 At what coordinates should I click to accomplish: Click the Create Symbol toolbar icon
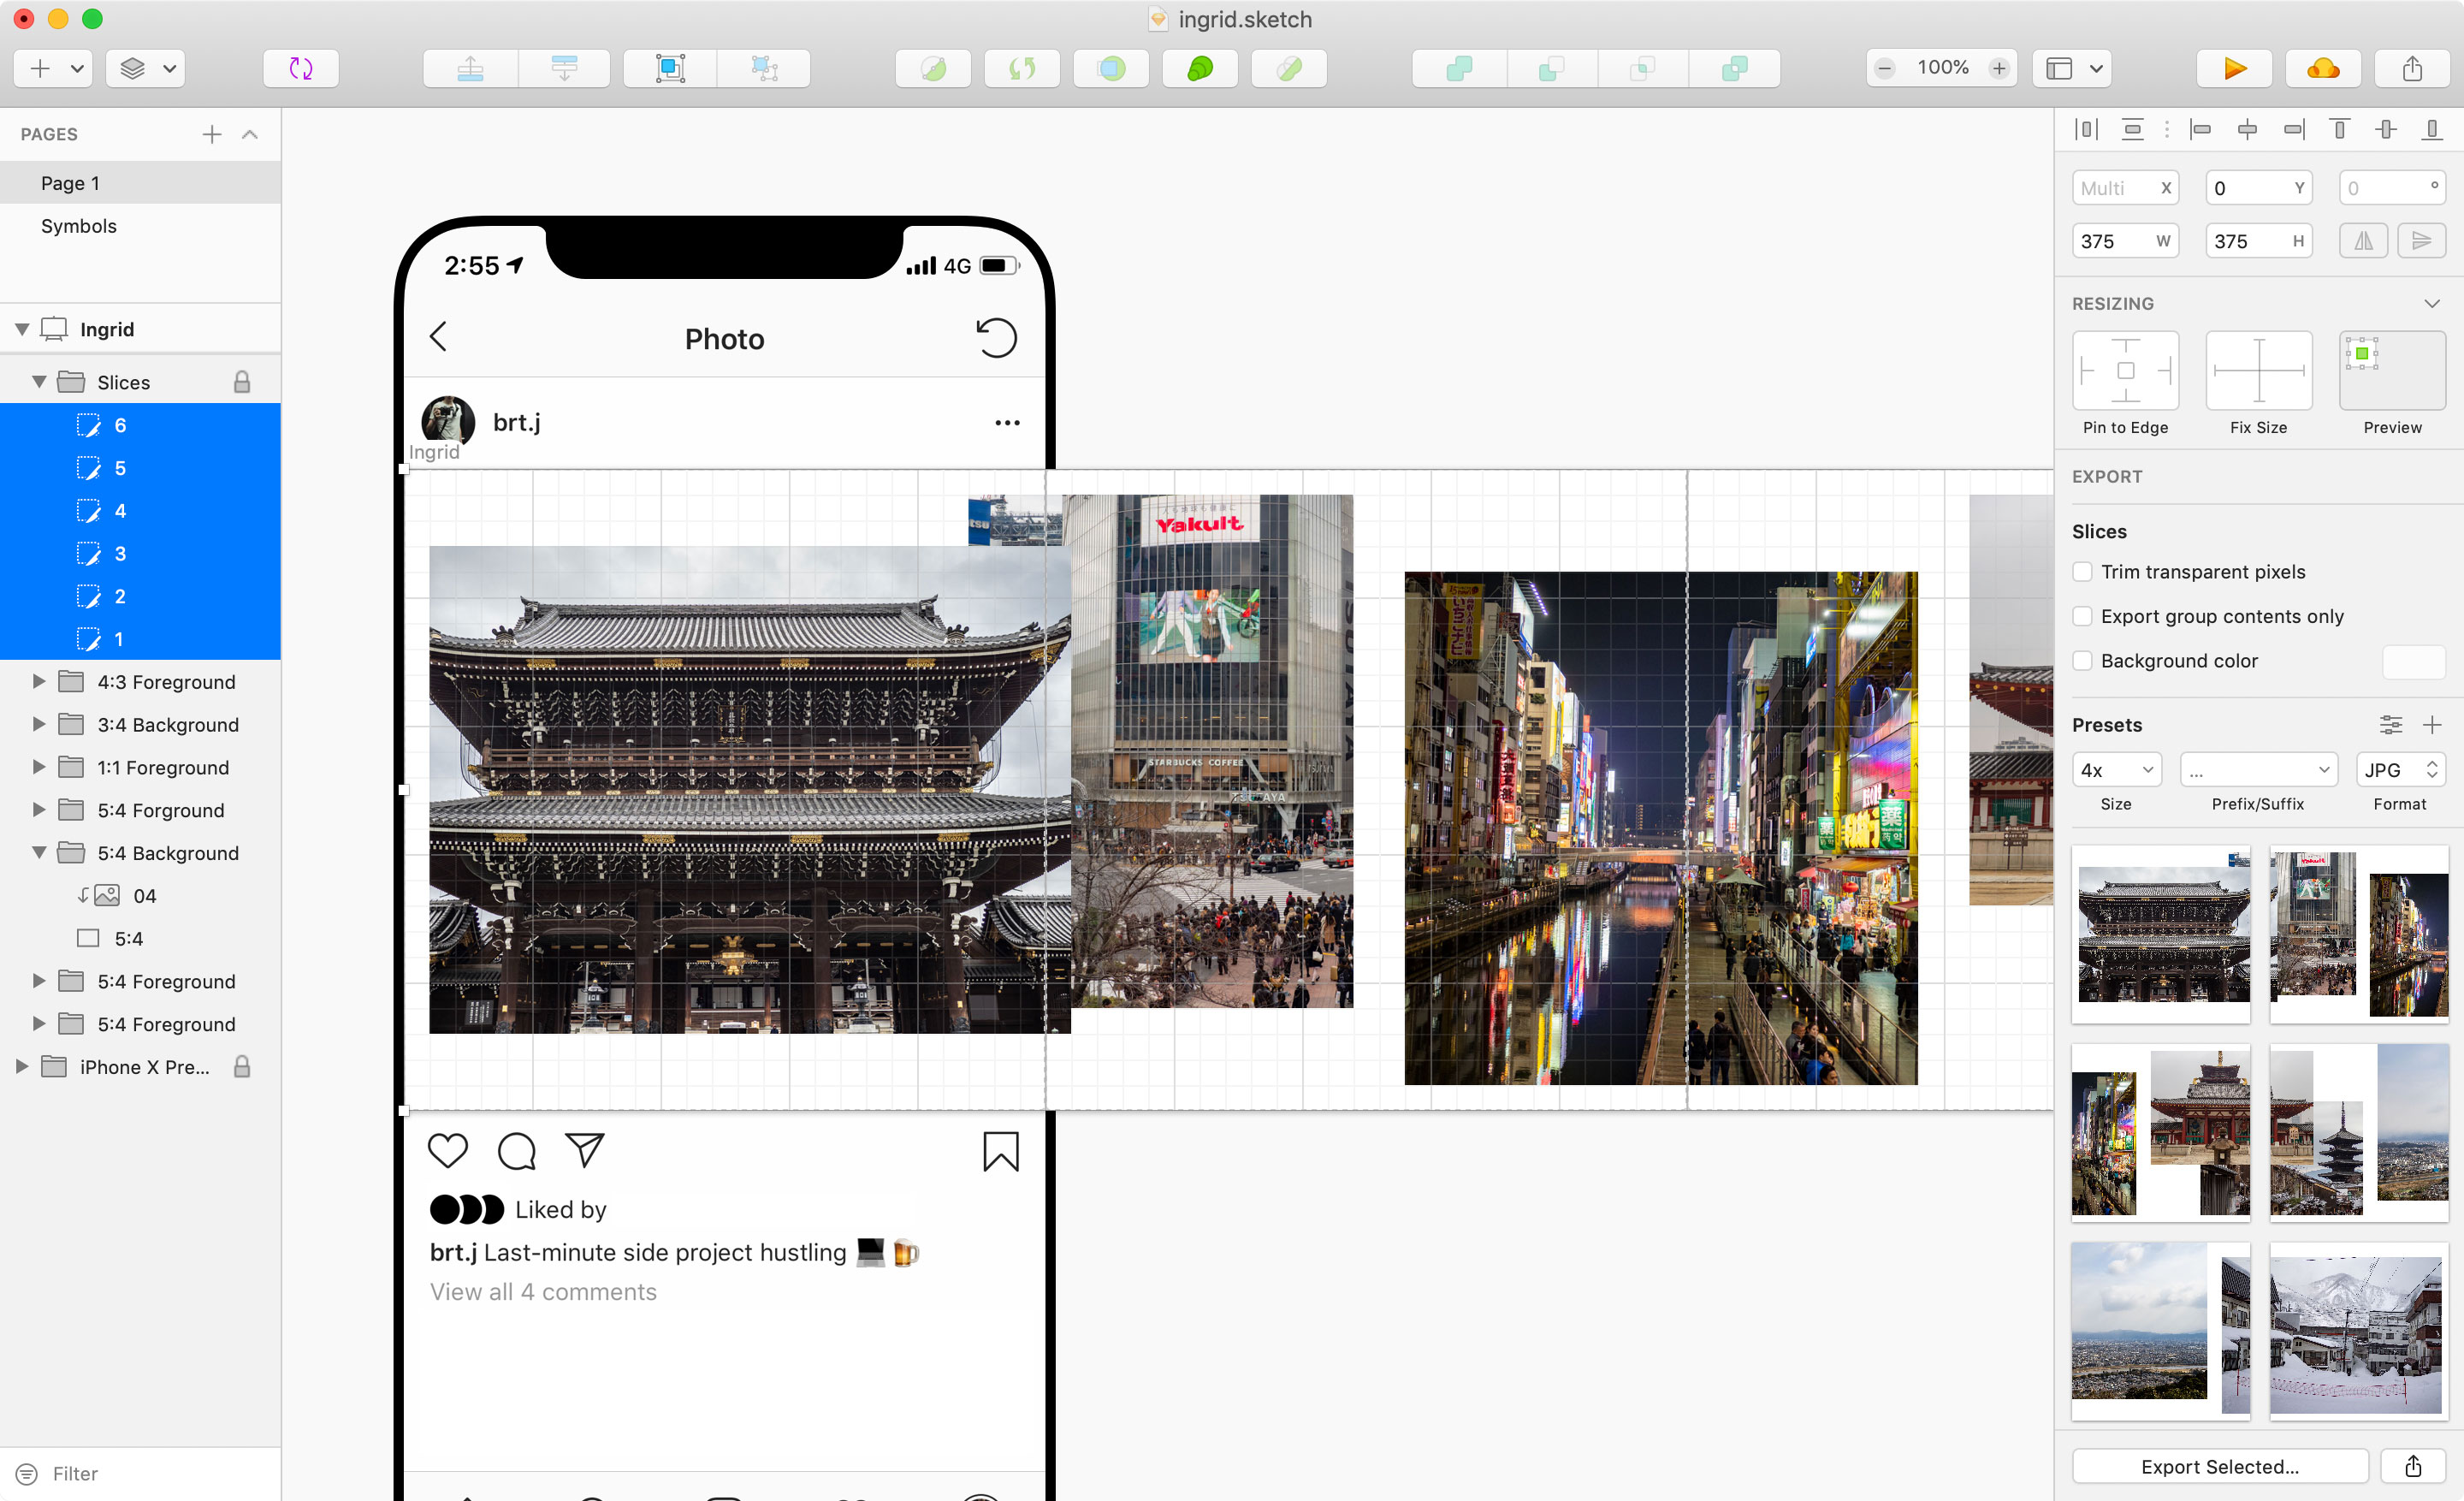(300, 68)
